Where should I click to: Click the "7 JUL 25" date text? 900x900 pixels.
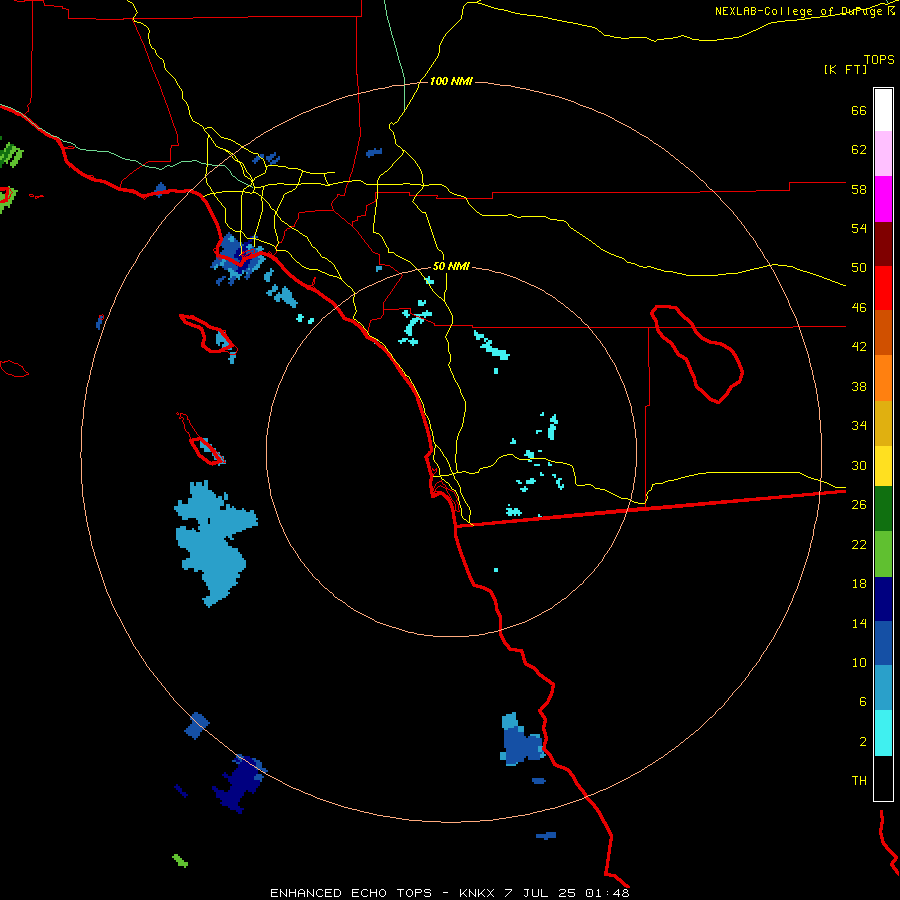[x=540, y=893]
